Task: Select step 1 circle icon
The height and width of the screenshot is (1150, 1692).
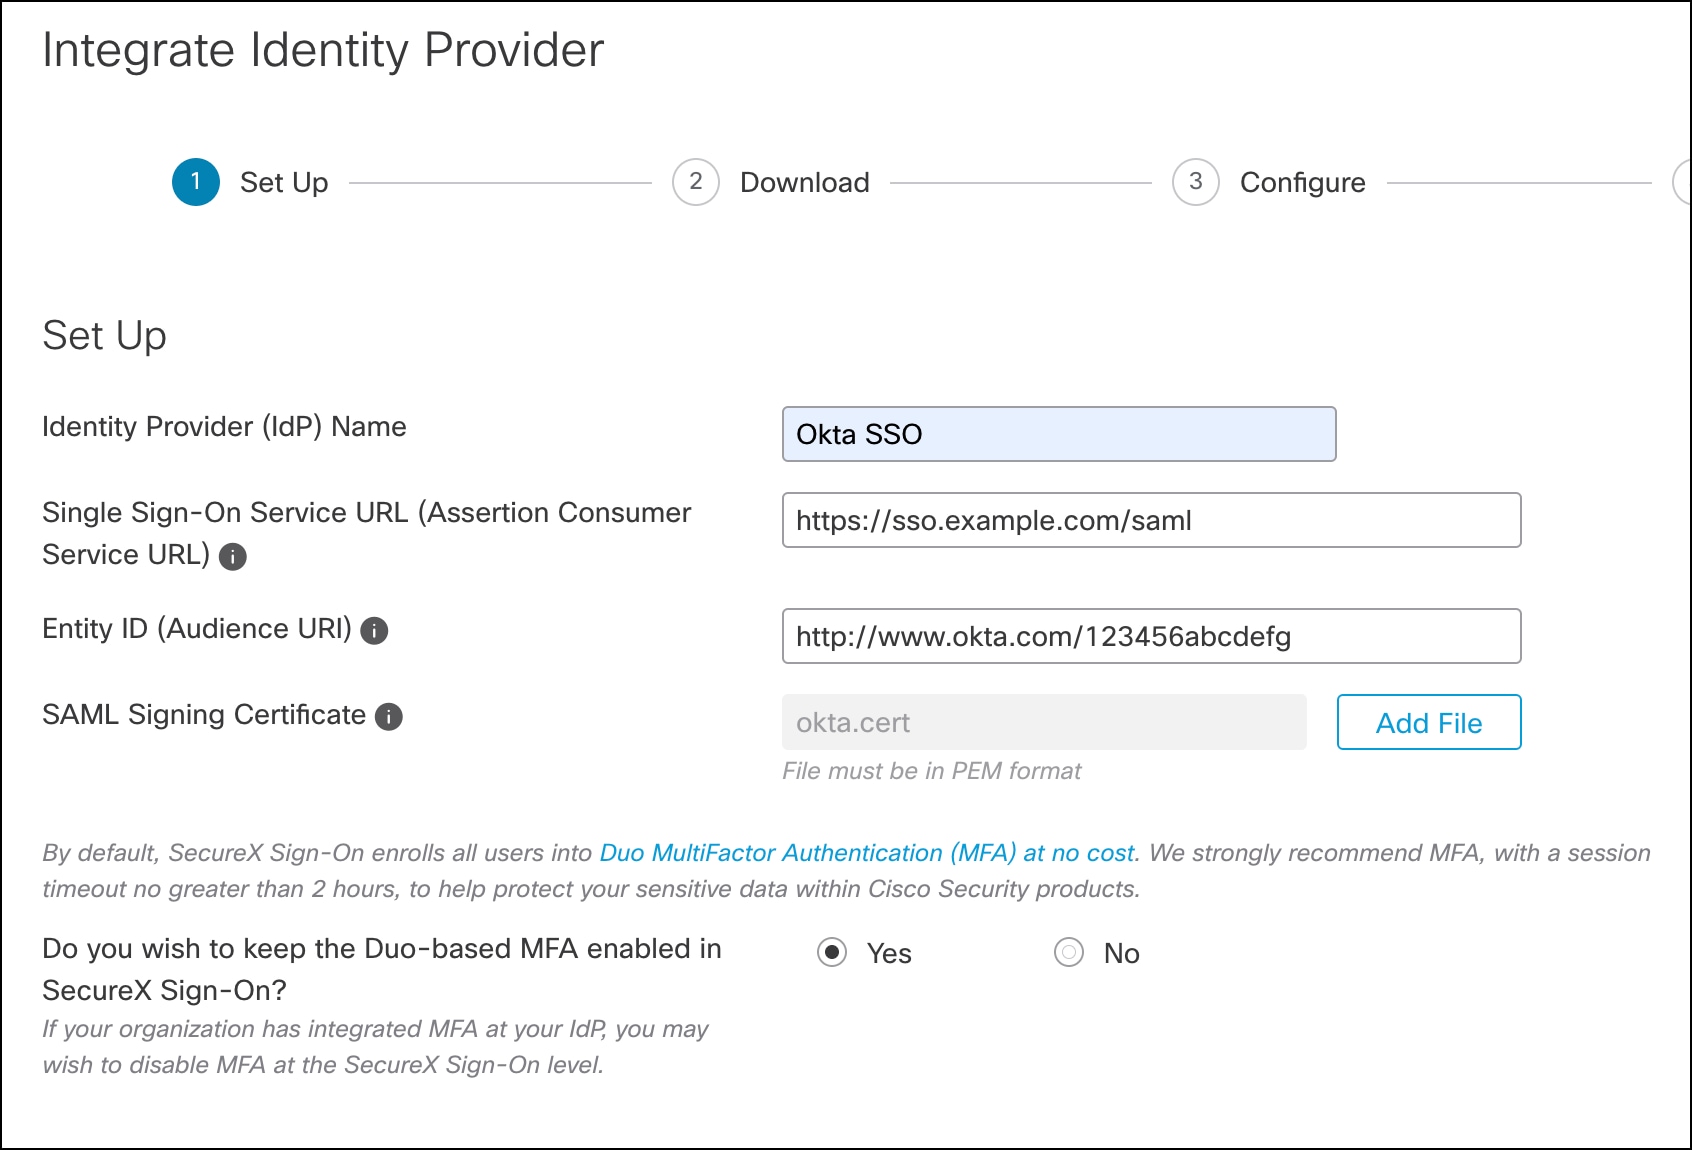Action: 196,182
